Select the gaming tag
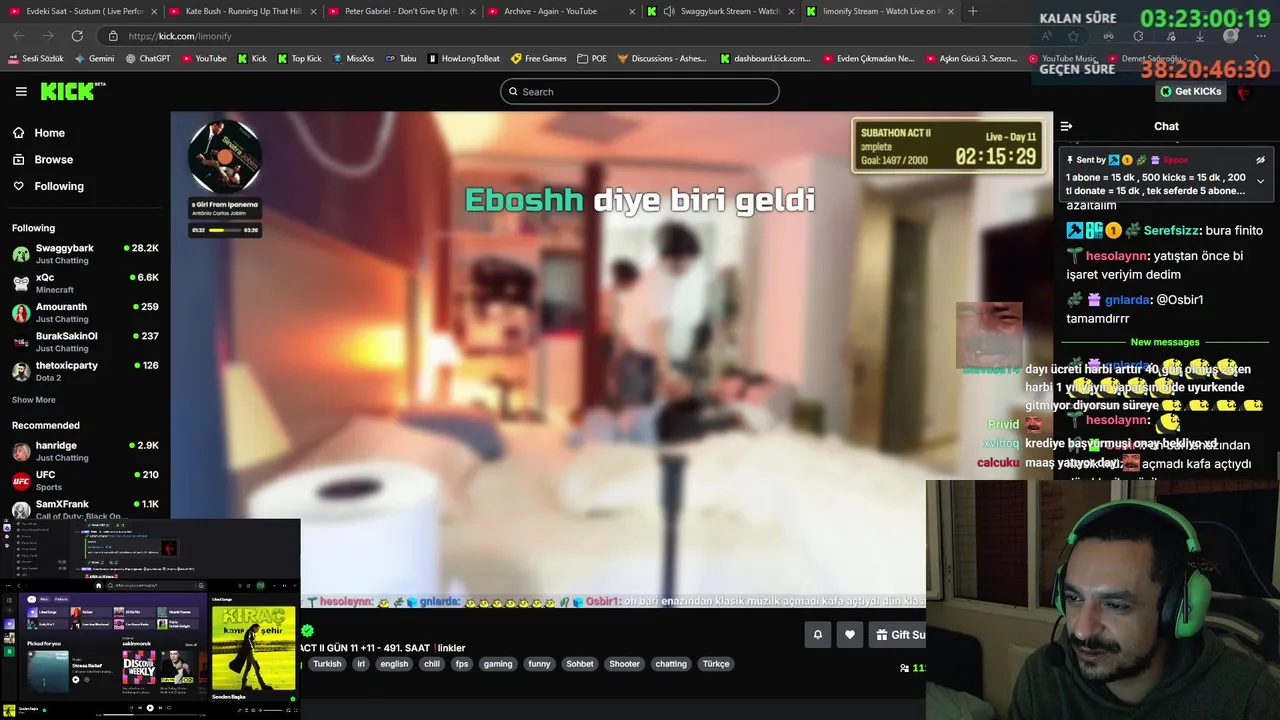This screenshot has width=1280, height=720. point(498,664)
